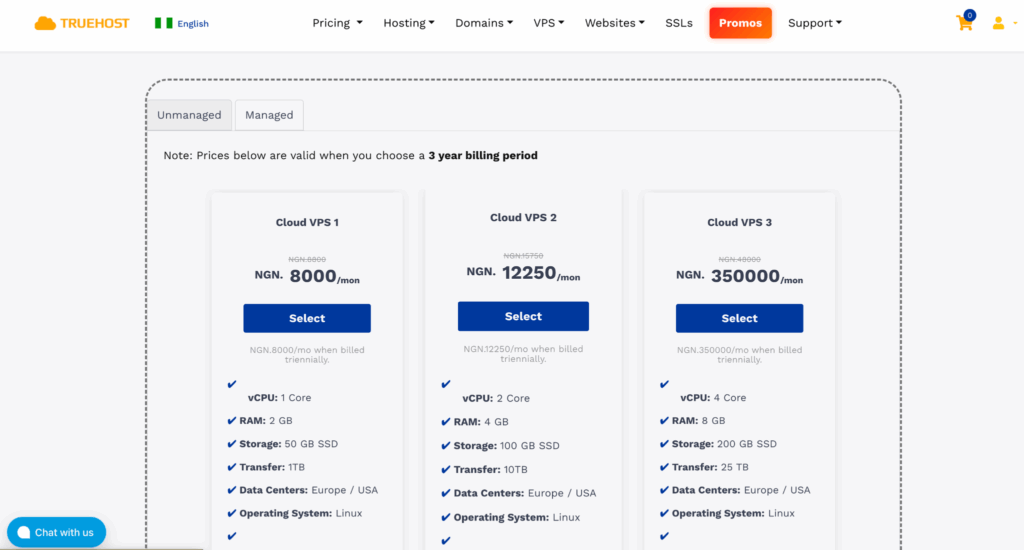
Task: Click 'NGN.12250/mo when billed triennially' note
Action: click(x=523, y=353)
